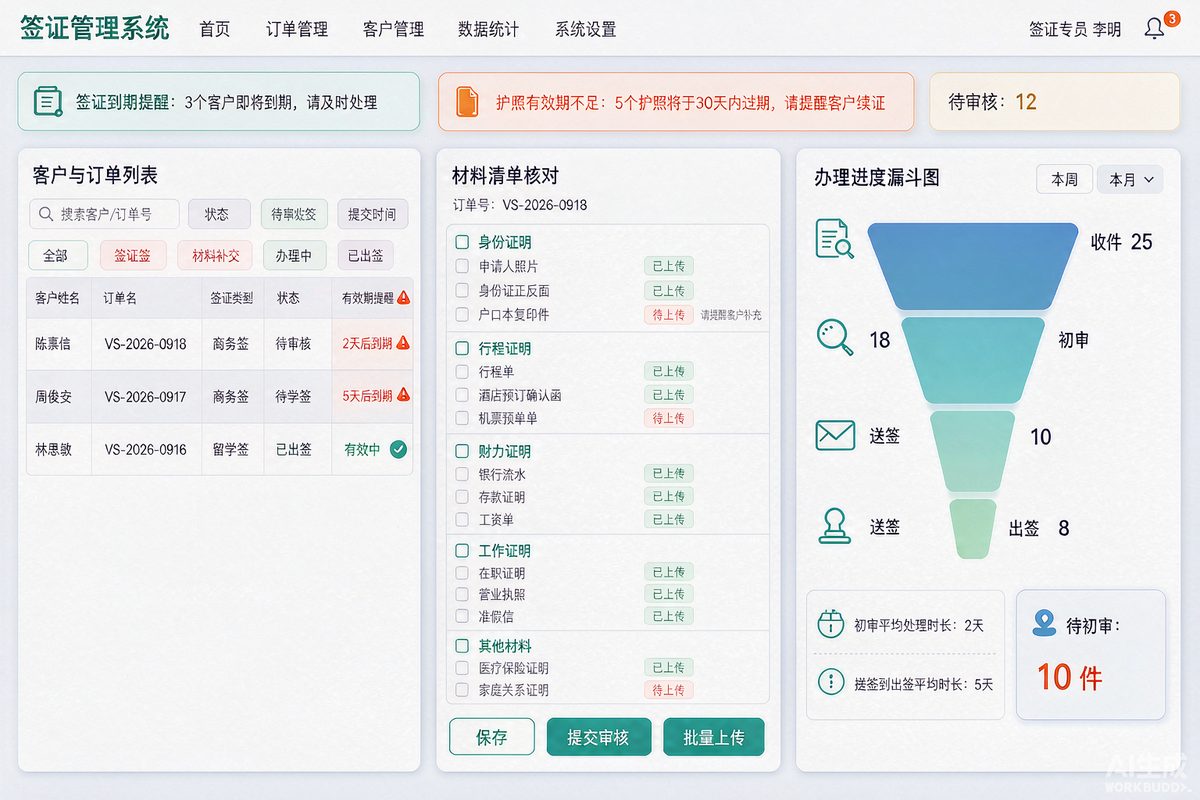Select the 签证签 filter tab
This screenshot has height=800, width=1200.
click(x=133, y=255)
